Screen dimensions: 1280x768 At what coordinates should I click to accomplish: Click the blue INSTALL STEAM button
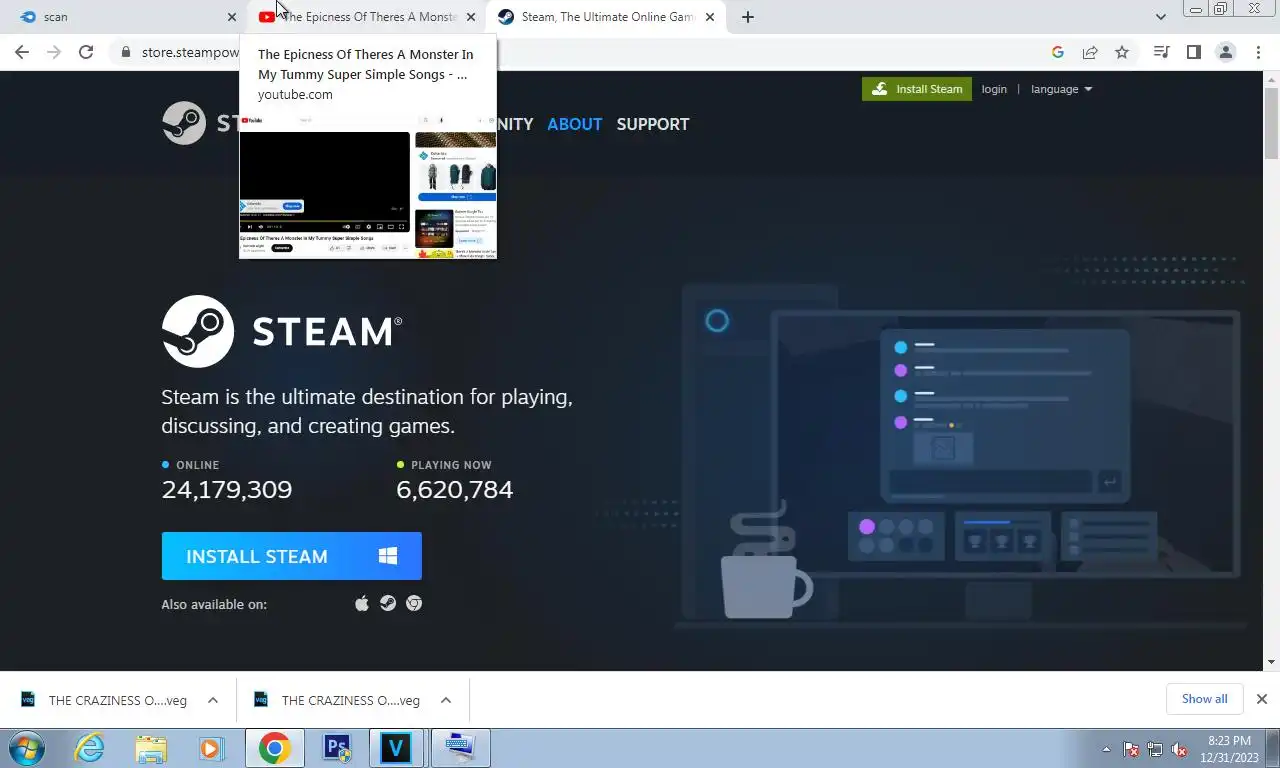tap(292, 556)
